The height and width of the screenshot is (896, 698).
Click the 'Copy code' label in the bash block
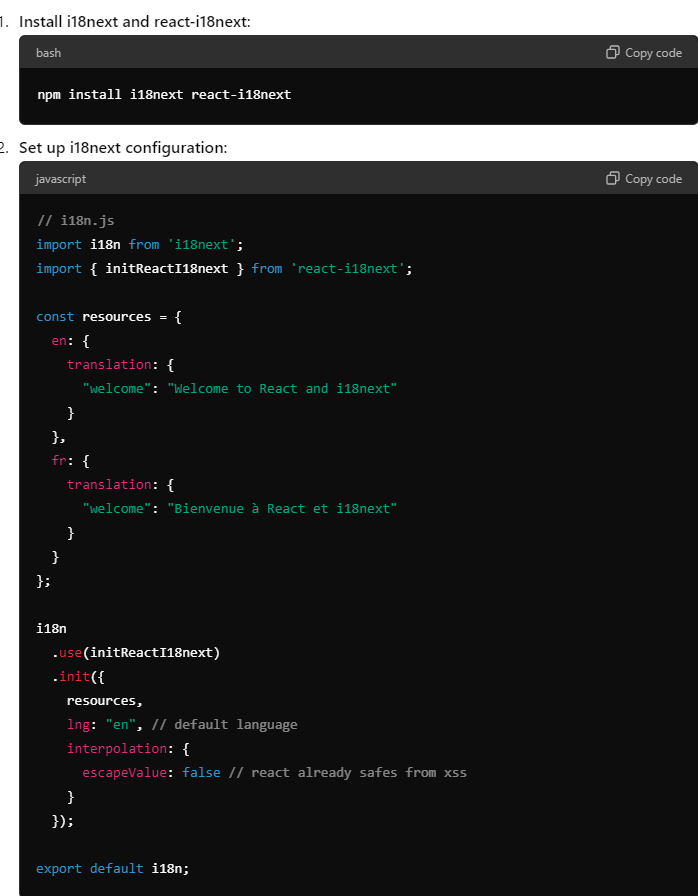click(653, 53)
